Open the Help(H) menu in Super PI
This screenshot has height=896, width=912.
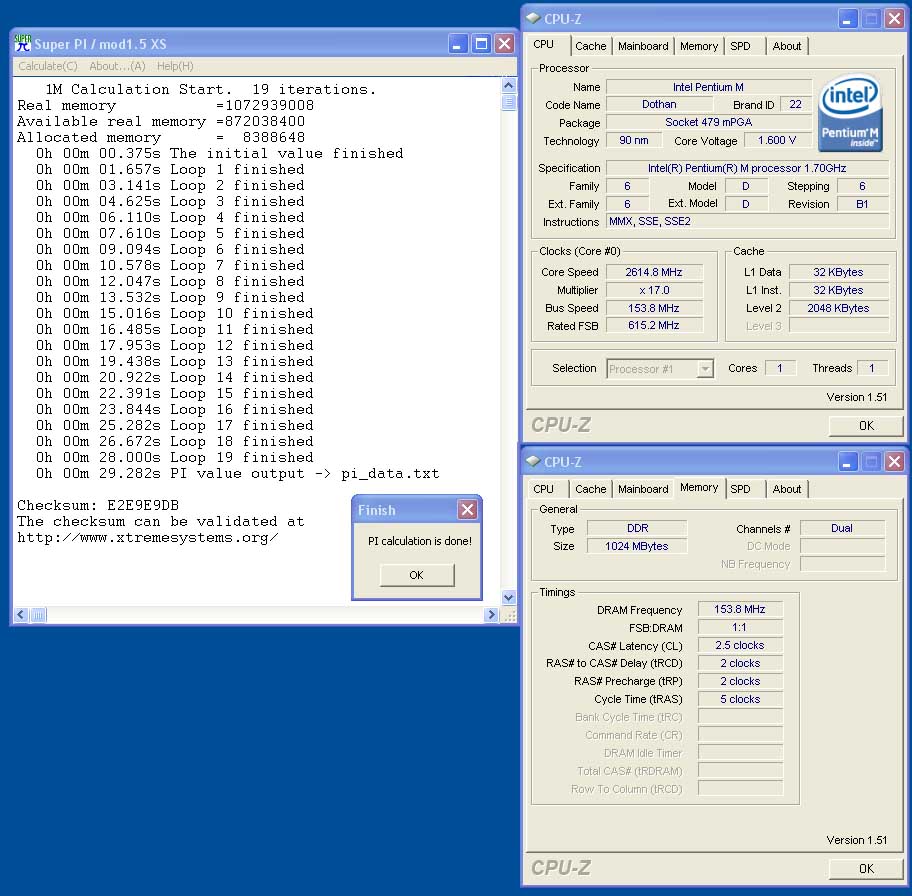(175, 66)
